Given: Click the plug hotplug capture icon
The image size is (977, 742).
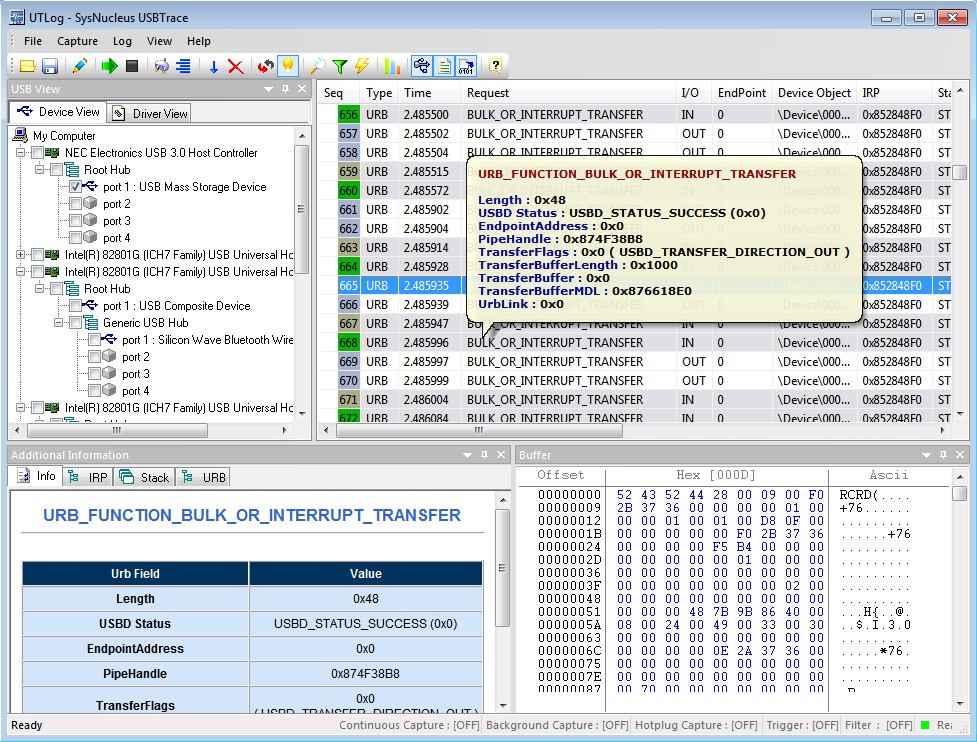Looking at the screenshot, I should (x=161, y=66).
